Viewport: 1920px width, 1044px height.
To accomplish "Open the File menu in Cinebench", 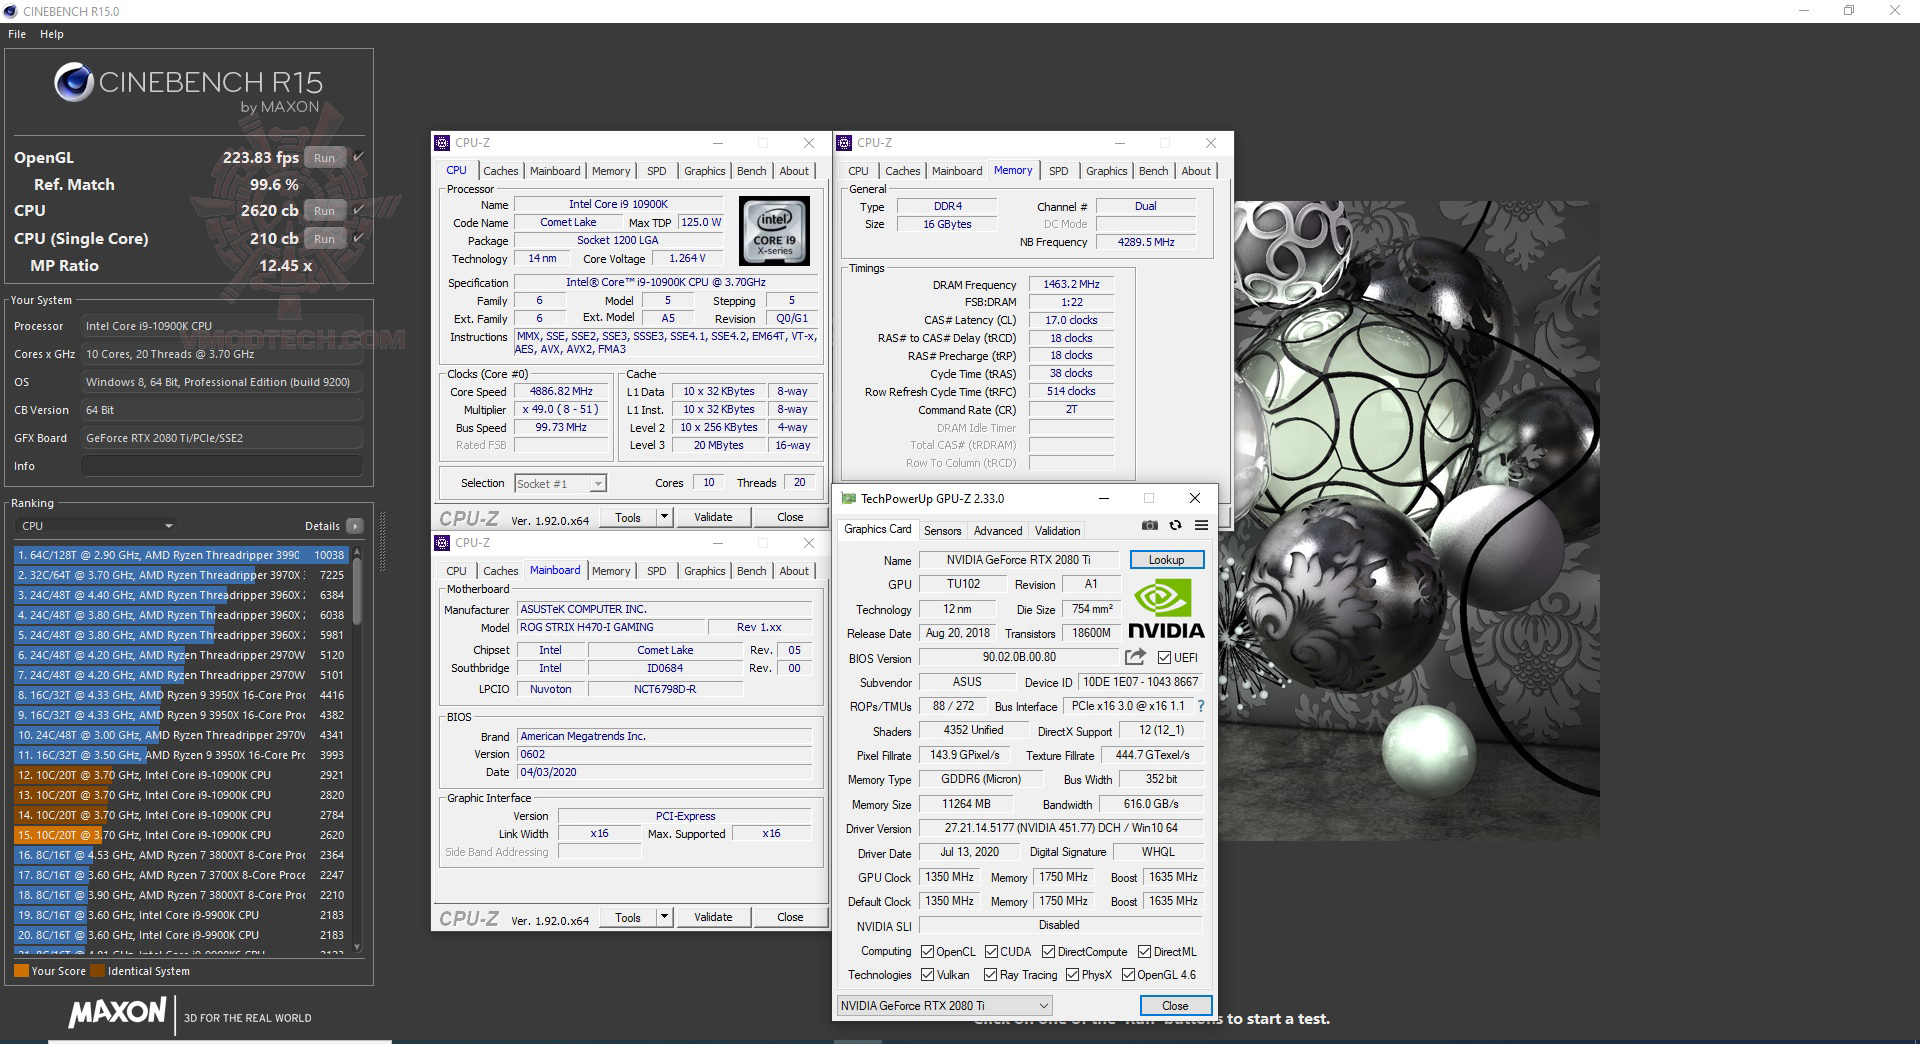I will point(16,33).
